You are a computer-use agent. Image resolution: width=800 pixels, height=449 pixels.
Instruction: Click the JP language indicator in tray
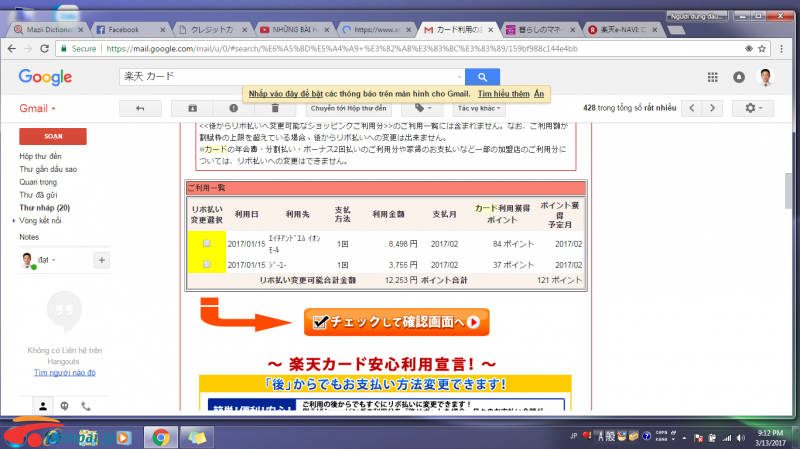click(573, 436)
